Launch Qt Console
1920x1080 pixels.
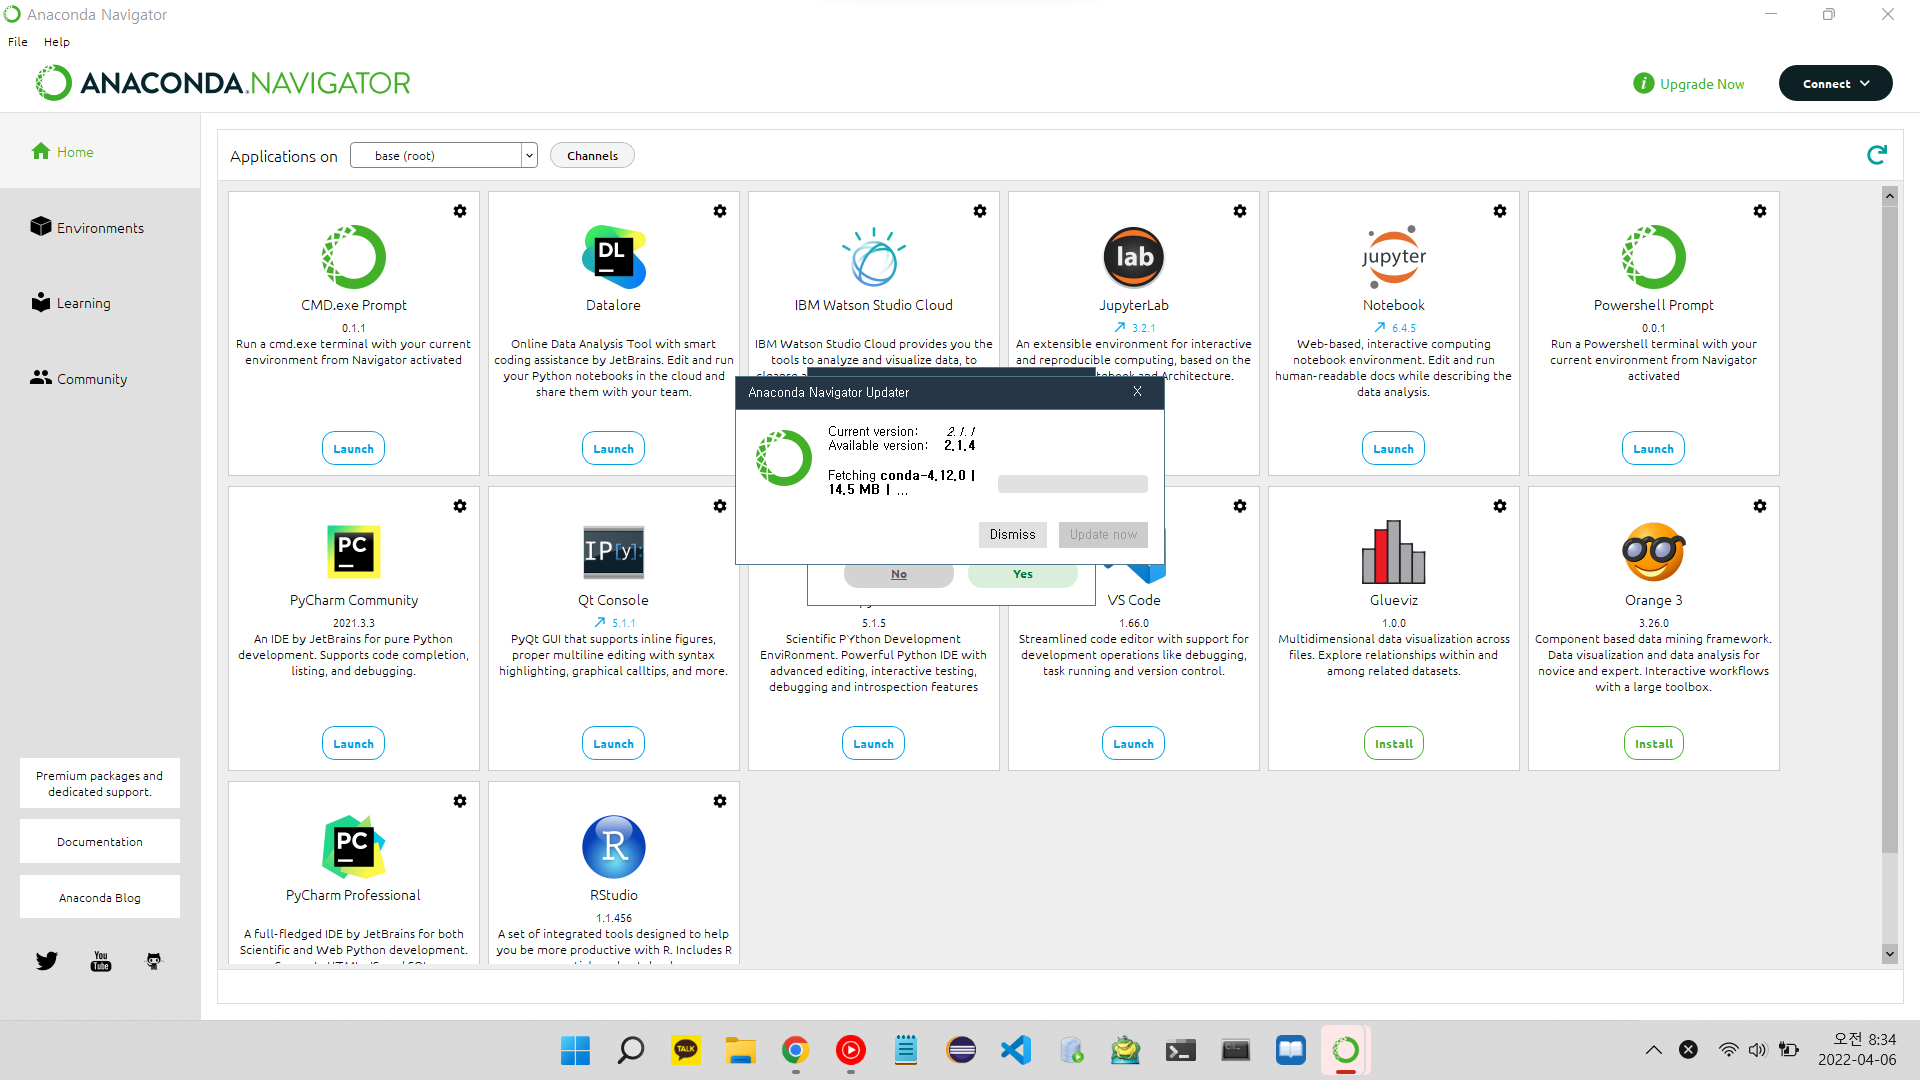coord(613,743)
